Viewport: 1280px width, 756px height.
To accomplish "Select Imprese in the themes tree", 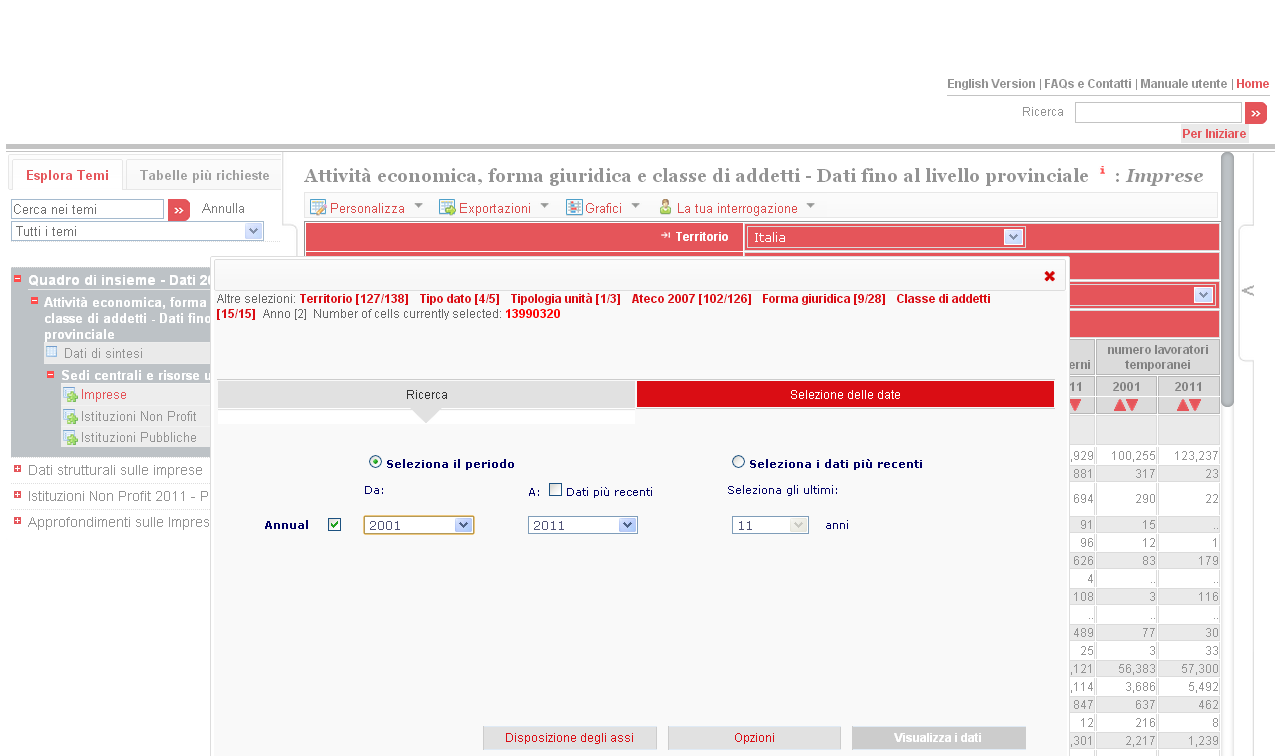I will pos(104,395).
